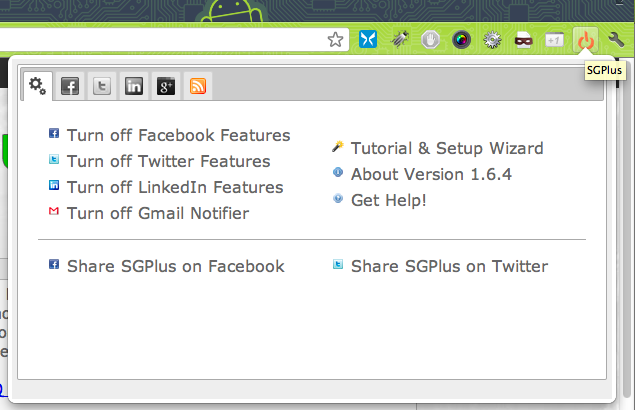Viewport: 635px width, 410px height.
Task: Click the +1 extension icon
Action: click(x=554, y=40)
